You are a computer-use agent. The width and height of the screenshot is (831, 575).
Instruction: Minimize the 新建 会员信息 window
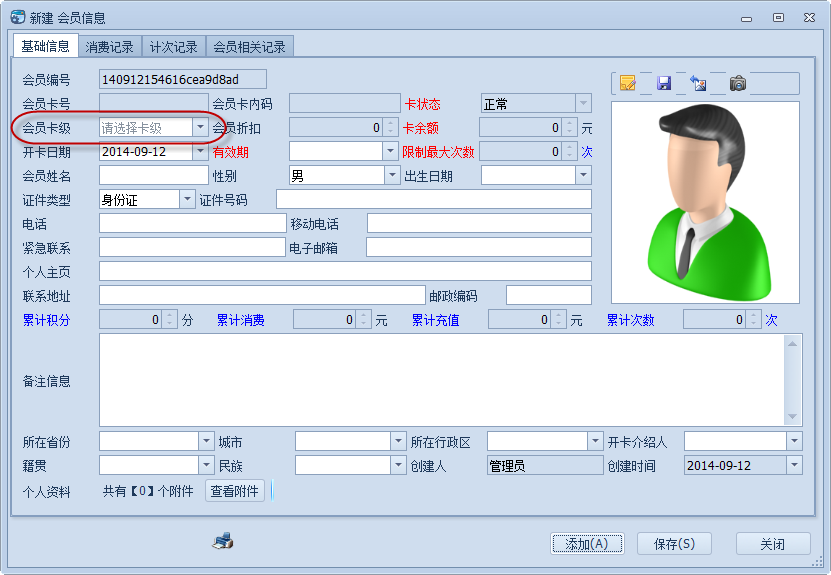(x=746, y=19)
